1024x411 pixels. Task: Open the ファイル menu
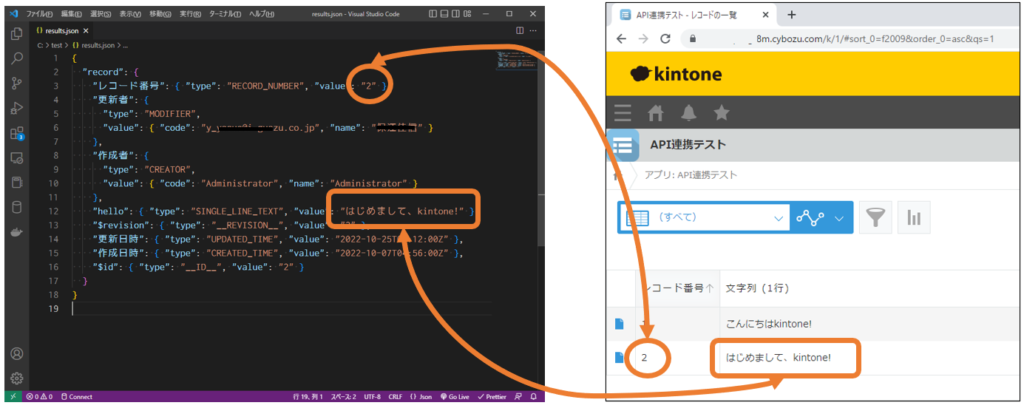(40, 14)
